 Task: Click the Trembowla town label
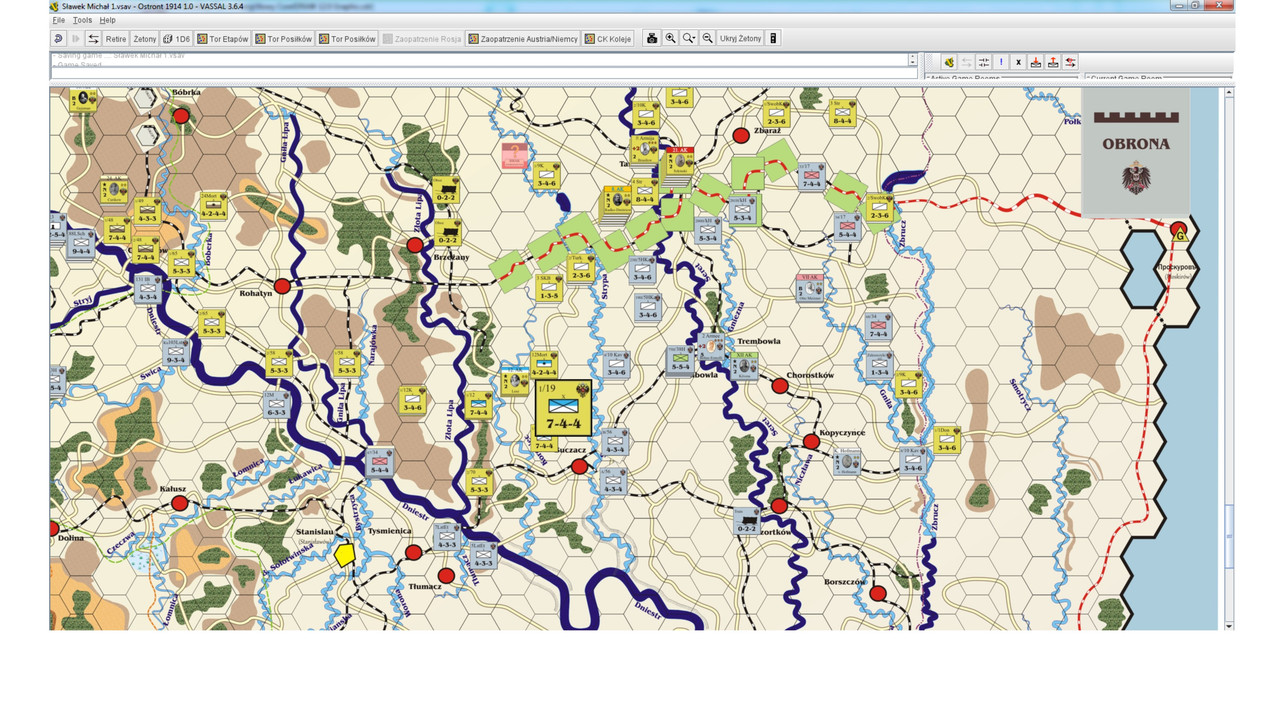pos(758,340)
